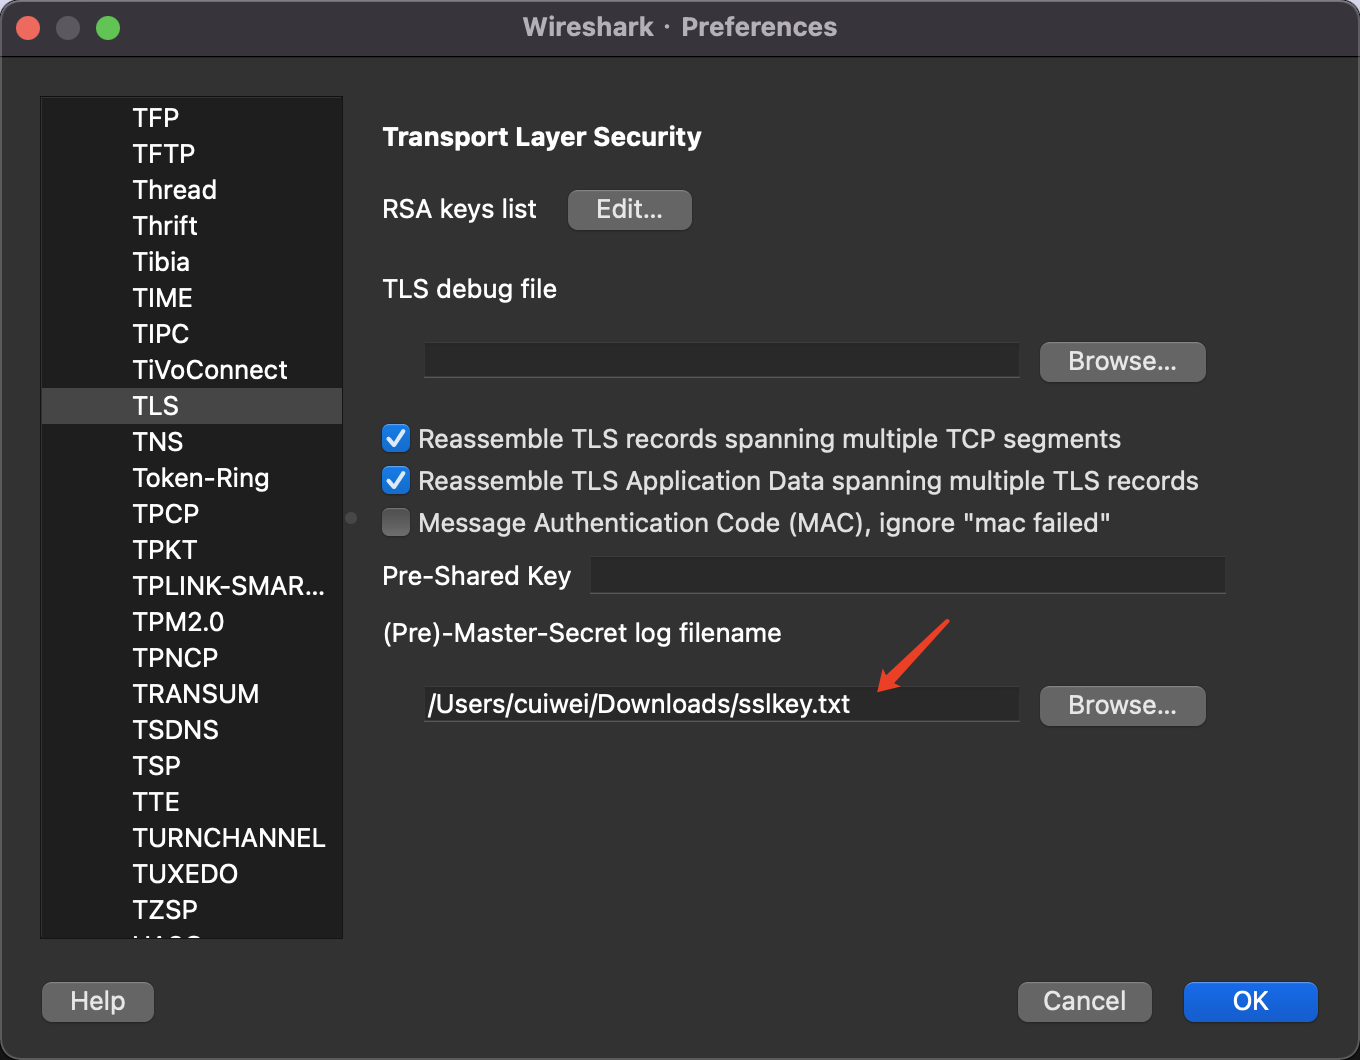Cancel the Preferences dialog
The height and width of the screenshot is (1060, 1360).
pos(1085,1002)
